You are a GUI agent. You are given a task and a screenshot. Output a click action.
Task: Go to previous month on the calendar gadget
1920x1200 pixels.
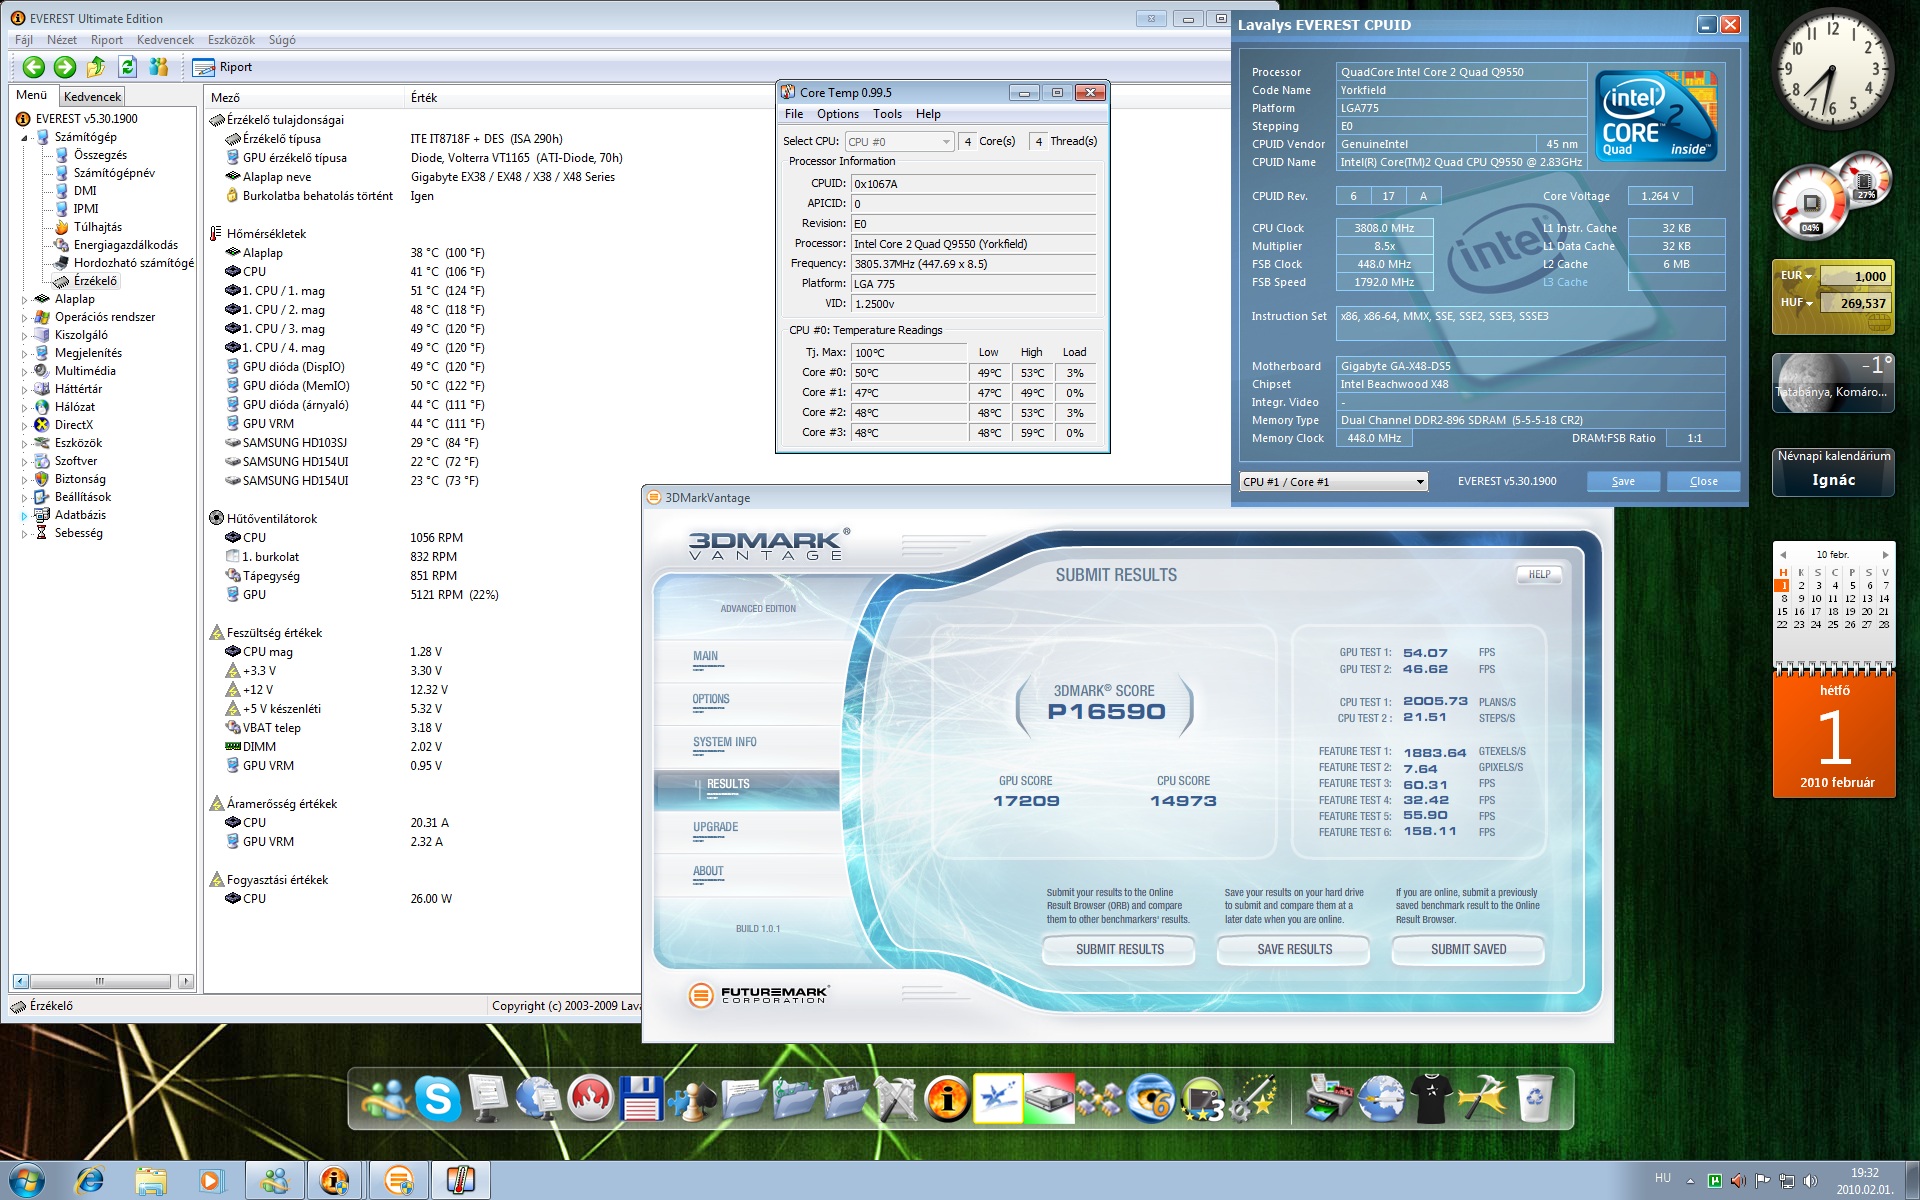tap(1783, 555)
